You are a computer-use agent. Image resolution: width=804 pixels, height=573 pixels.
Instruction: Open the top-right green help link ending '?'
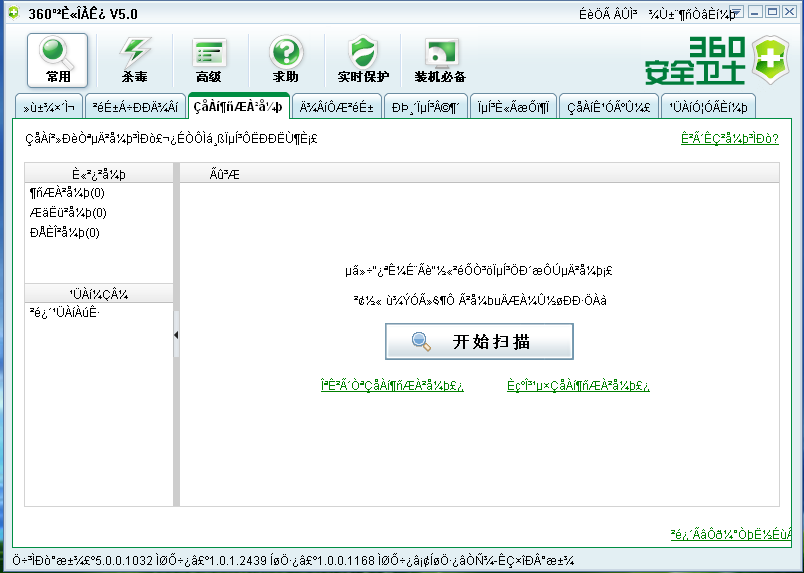pos(730,139)
